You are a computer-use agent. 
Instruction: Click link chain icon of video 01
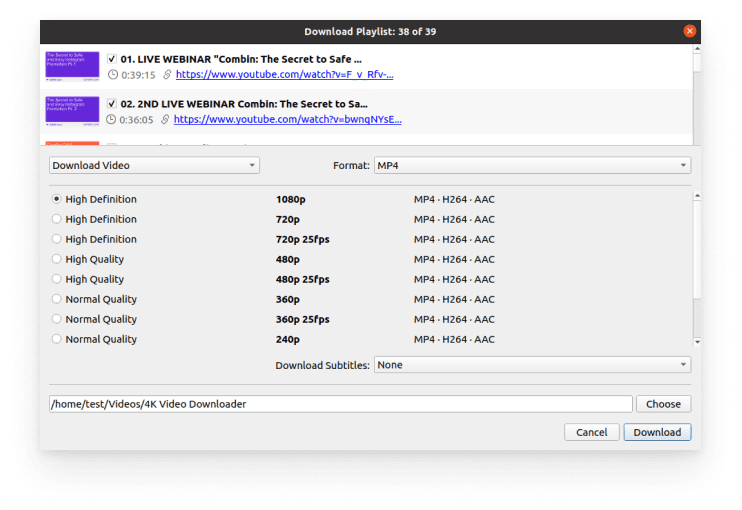[167, 75]
